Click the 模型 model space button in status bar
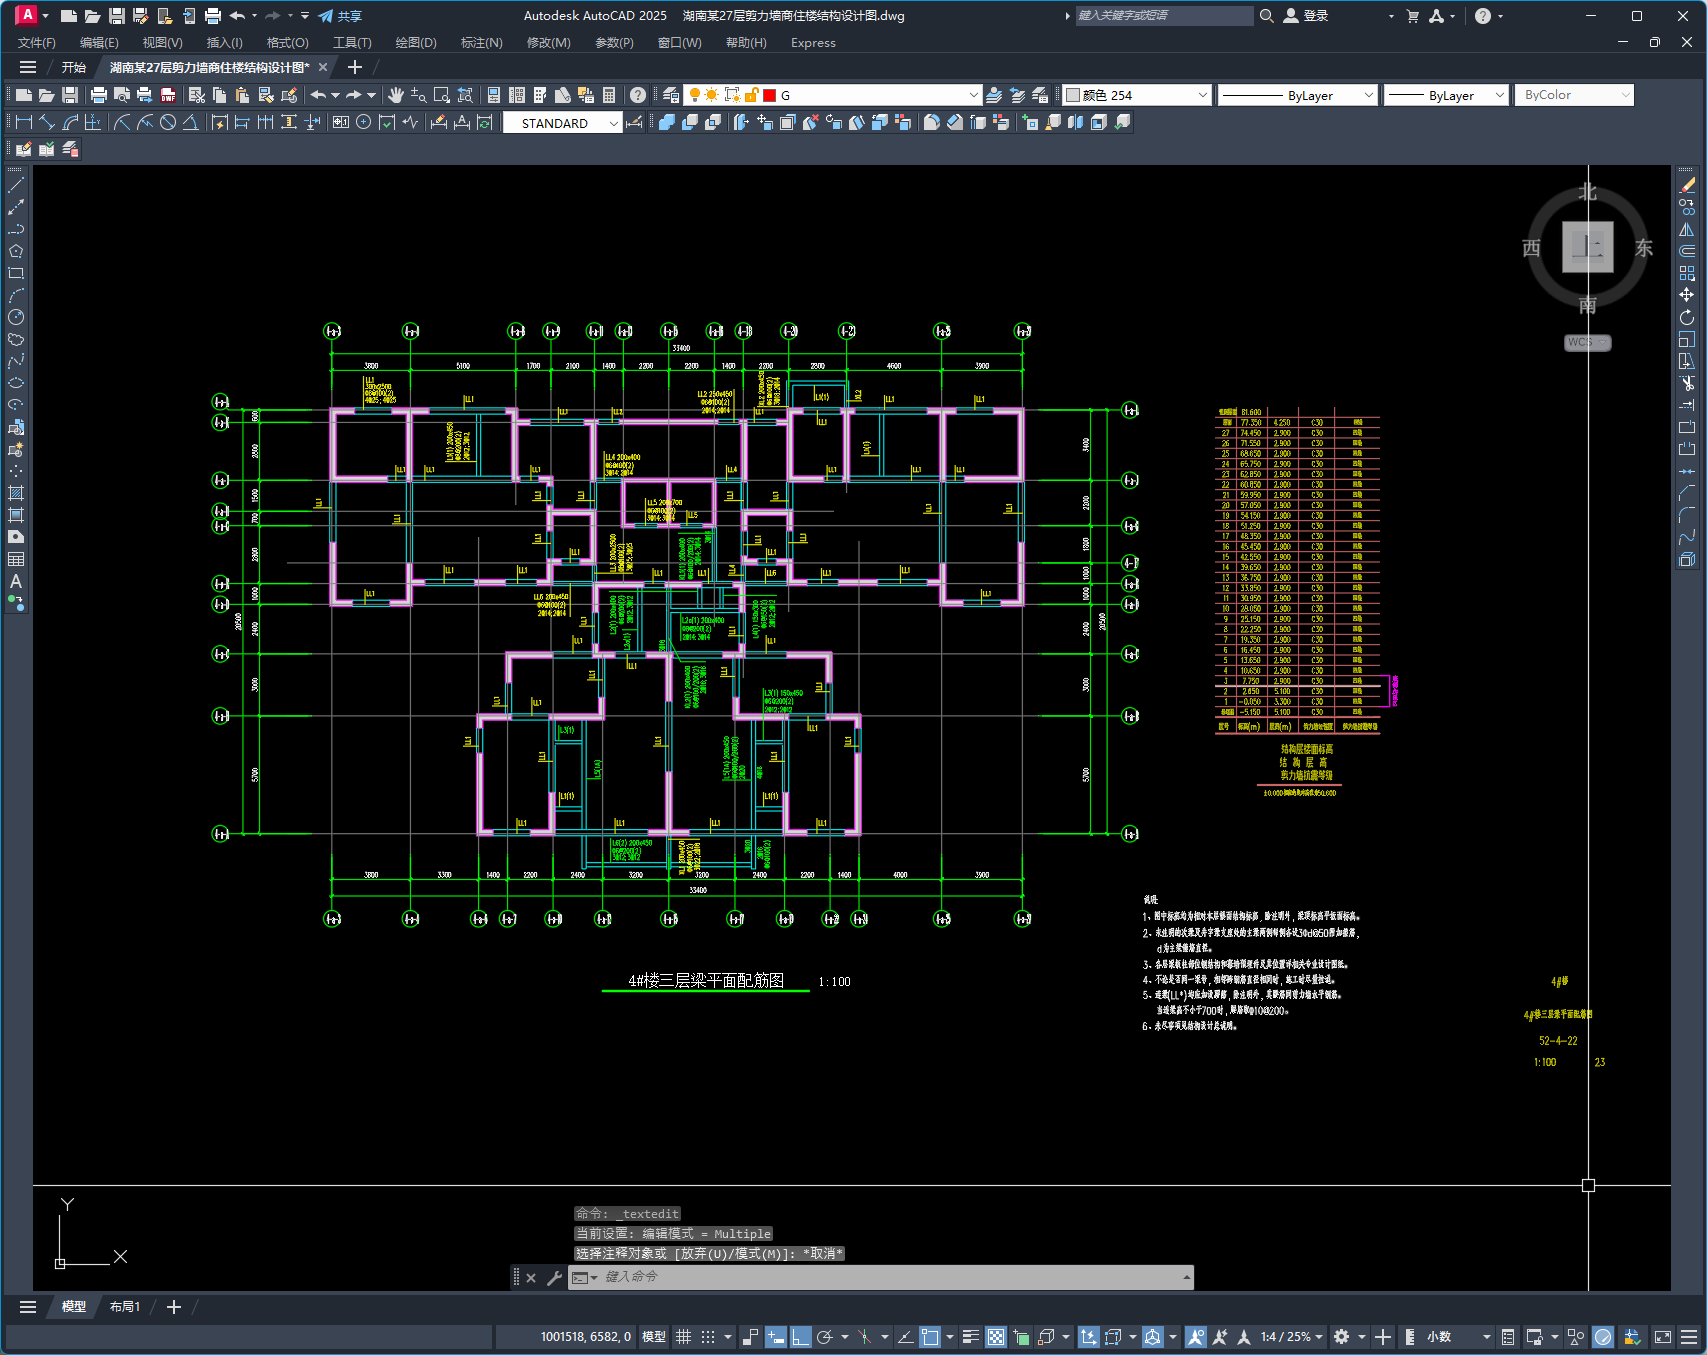This screenshot has height=1355, width=1707. coord(653,1337)
